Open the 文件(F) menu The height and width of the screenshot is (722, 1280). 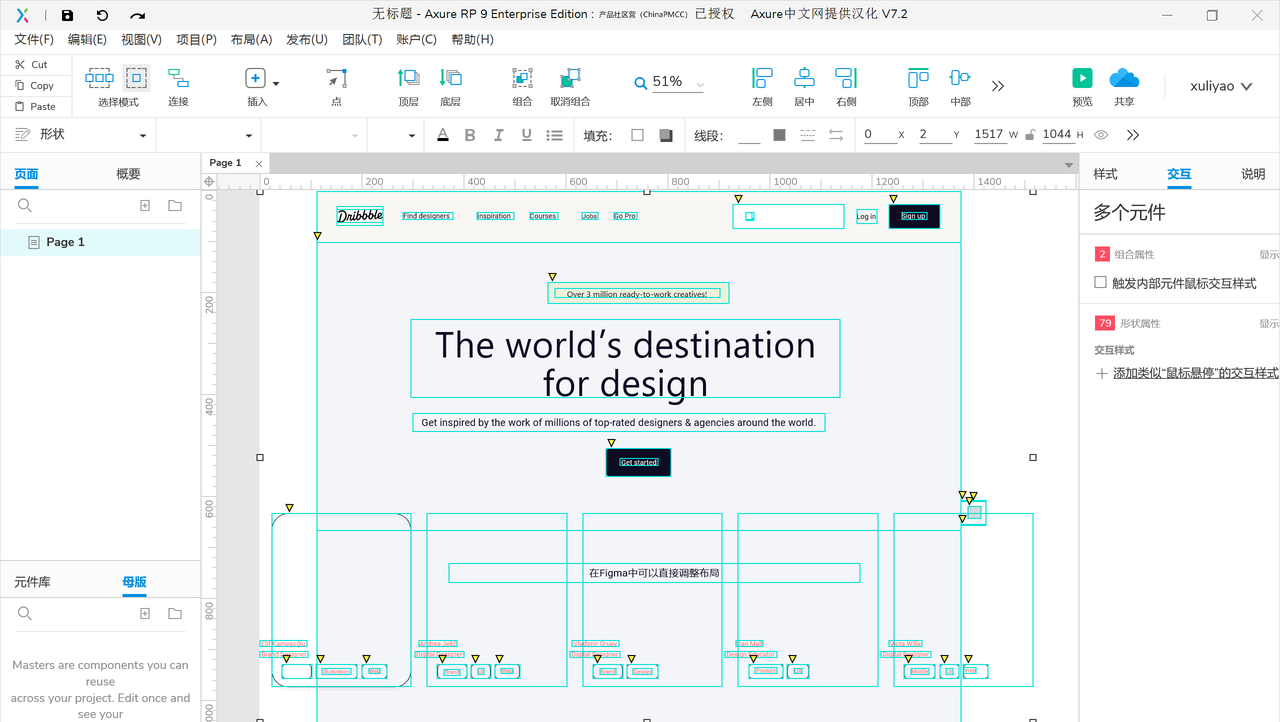(x=34, y=39)
